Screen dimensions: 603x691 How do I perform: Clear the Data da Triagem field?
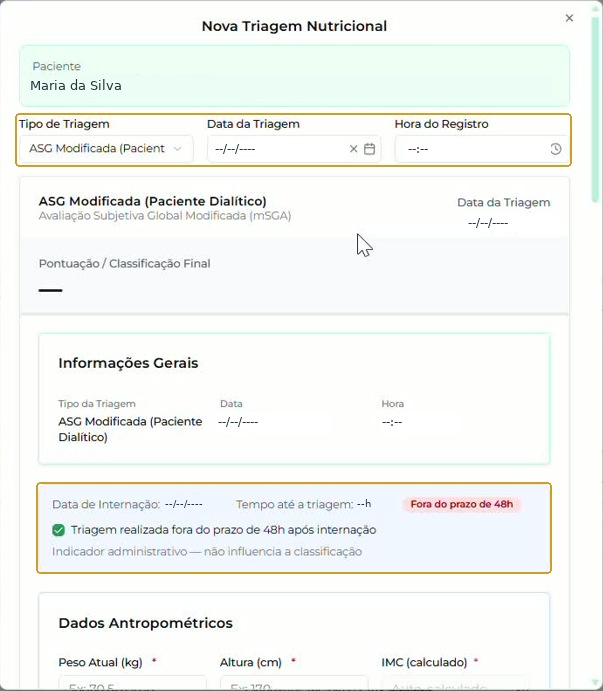353,149
